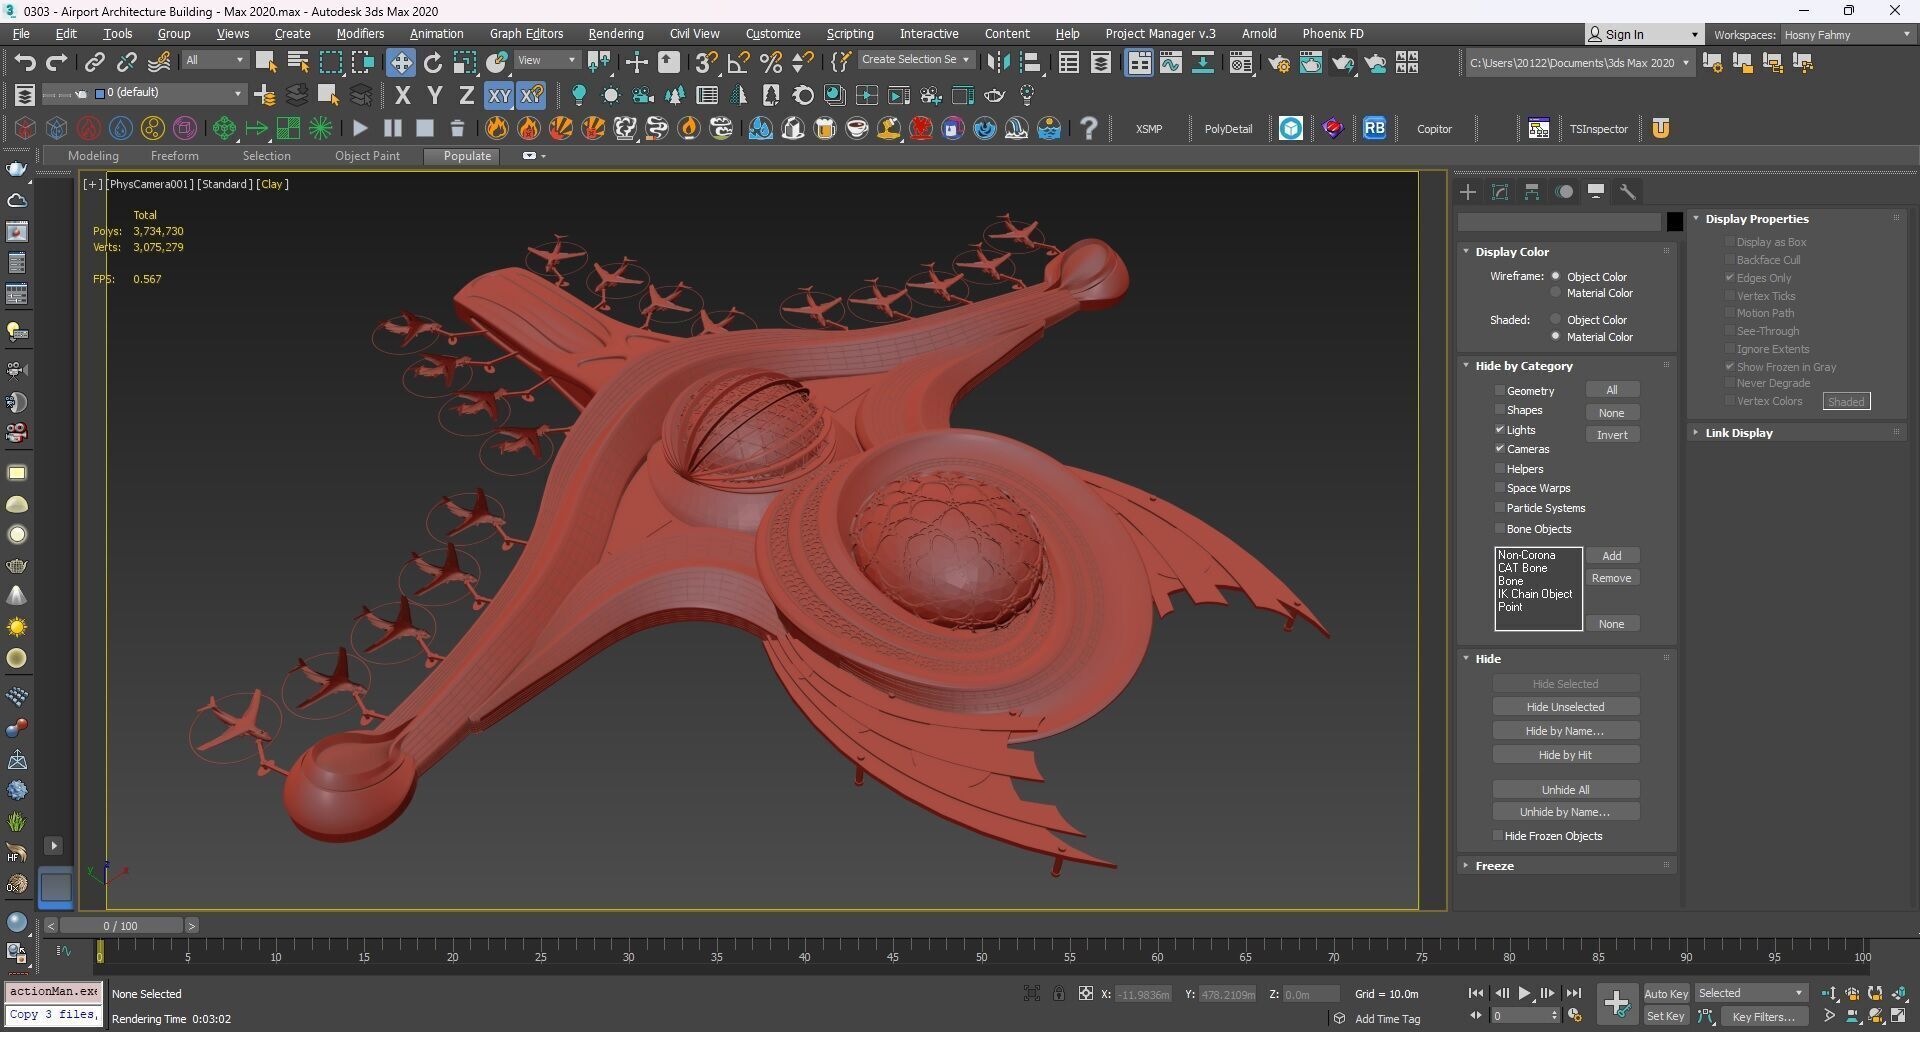The width and height of the screenshot is (1920, 1040).
Task: Select the Select and Move tool
Action: [400, 63]
